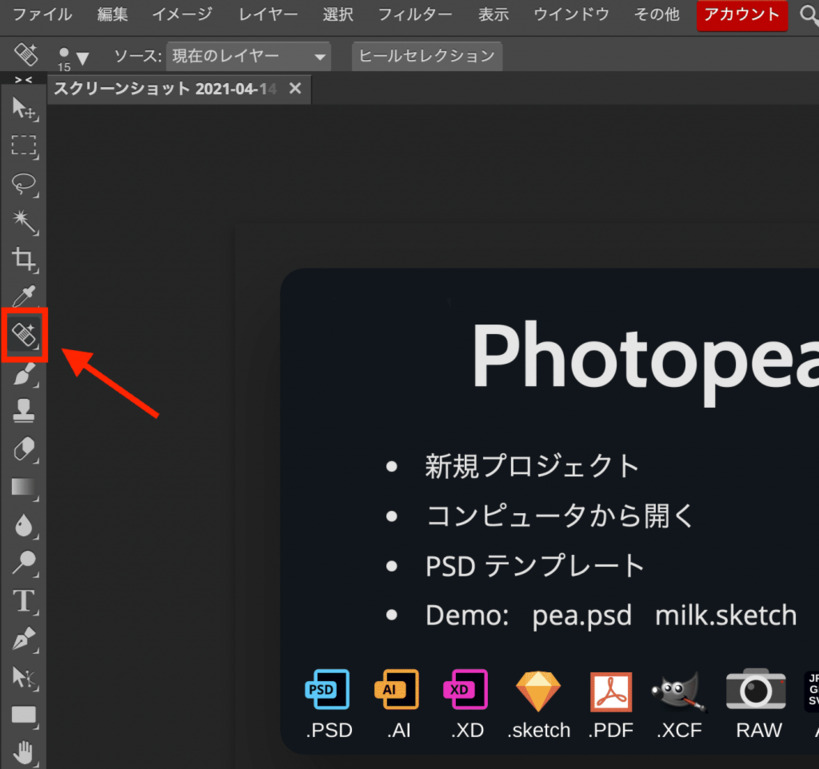Open the 表示 menu

(x=494, y=15)
